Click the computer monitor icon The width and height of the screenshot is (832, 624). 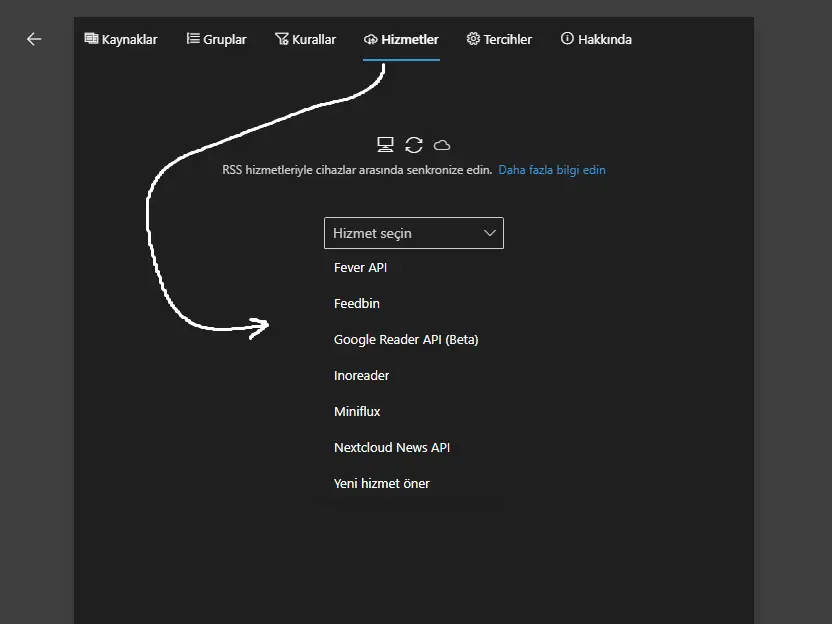[385, 144]
